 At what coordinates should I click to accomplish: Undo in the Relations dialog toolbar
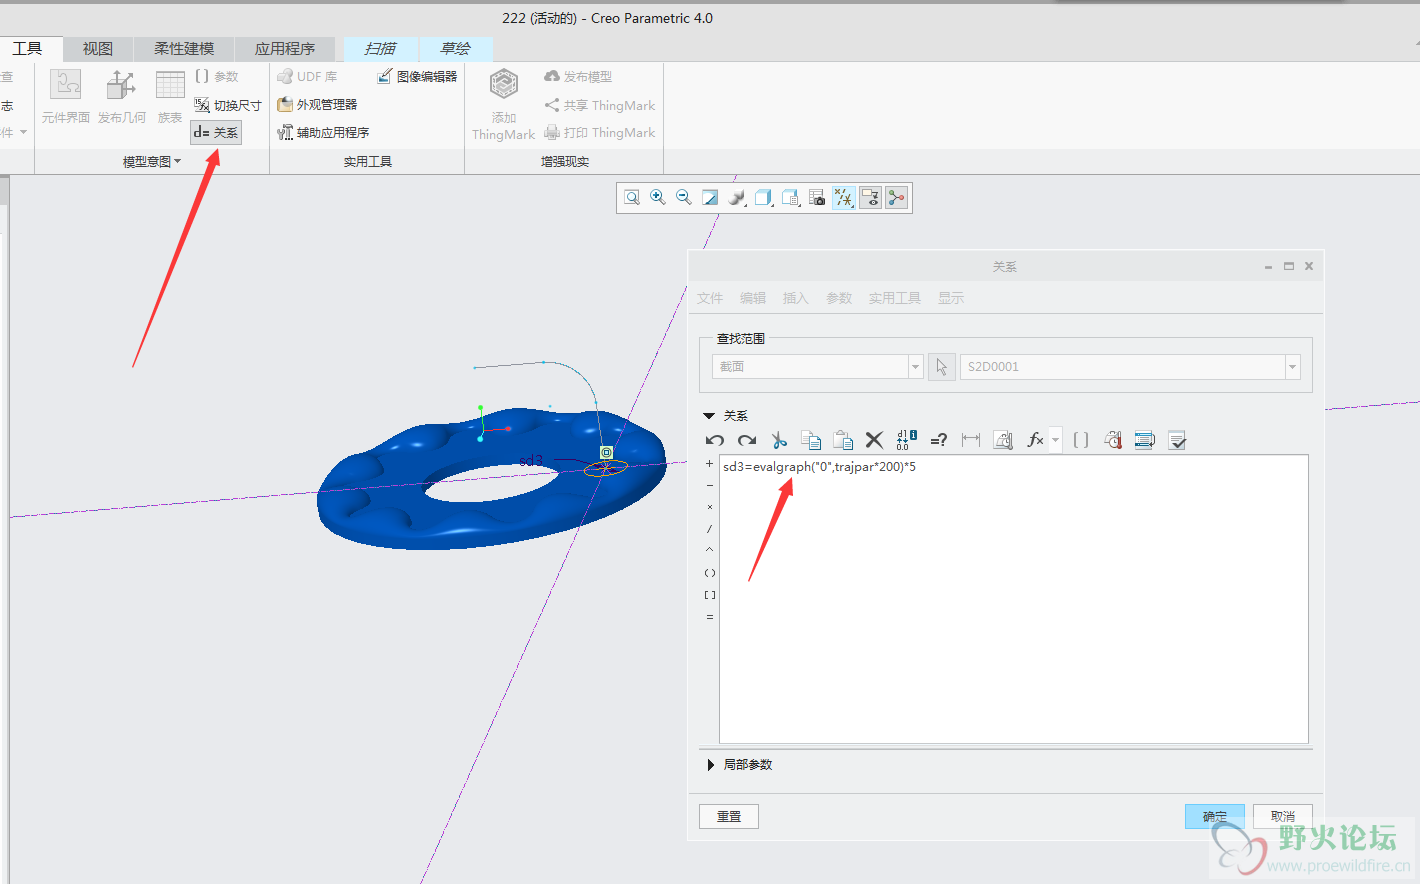coord(715,440)
